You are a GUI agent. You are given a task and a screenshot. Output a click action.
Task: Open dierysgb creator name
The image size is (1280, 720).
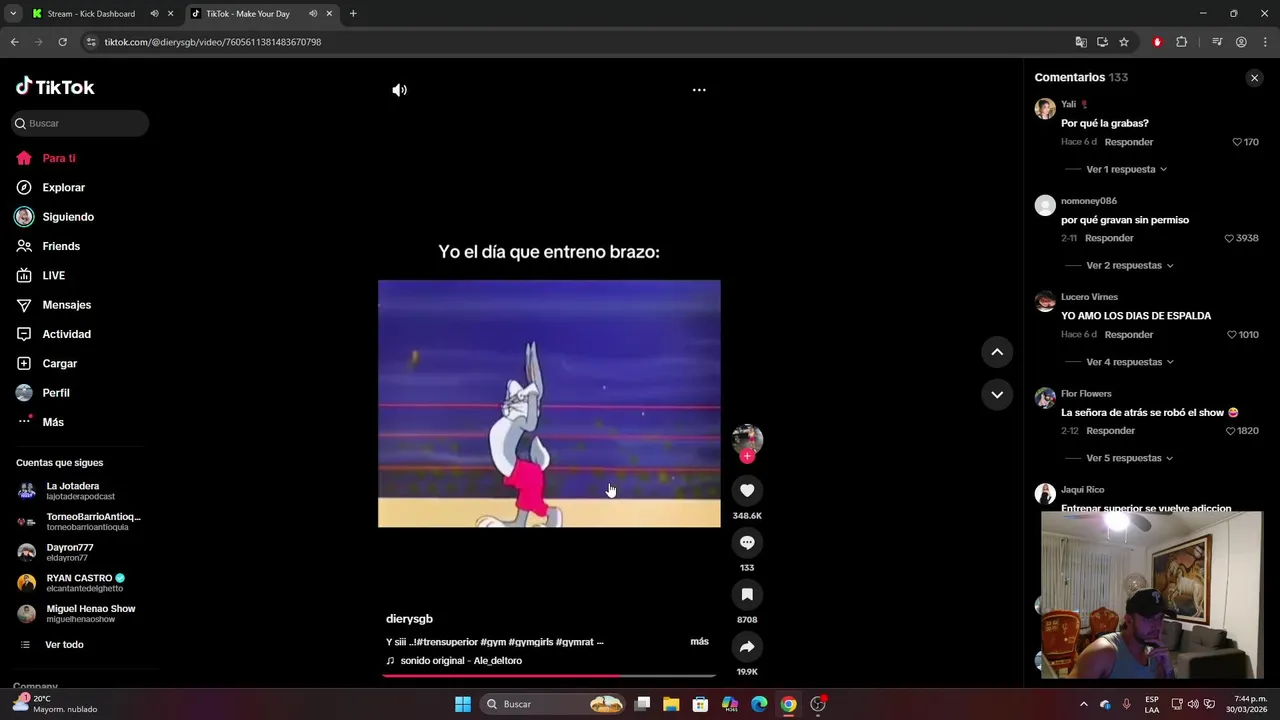(x=409, y=619)
